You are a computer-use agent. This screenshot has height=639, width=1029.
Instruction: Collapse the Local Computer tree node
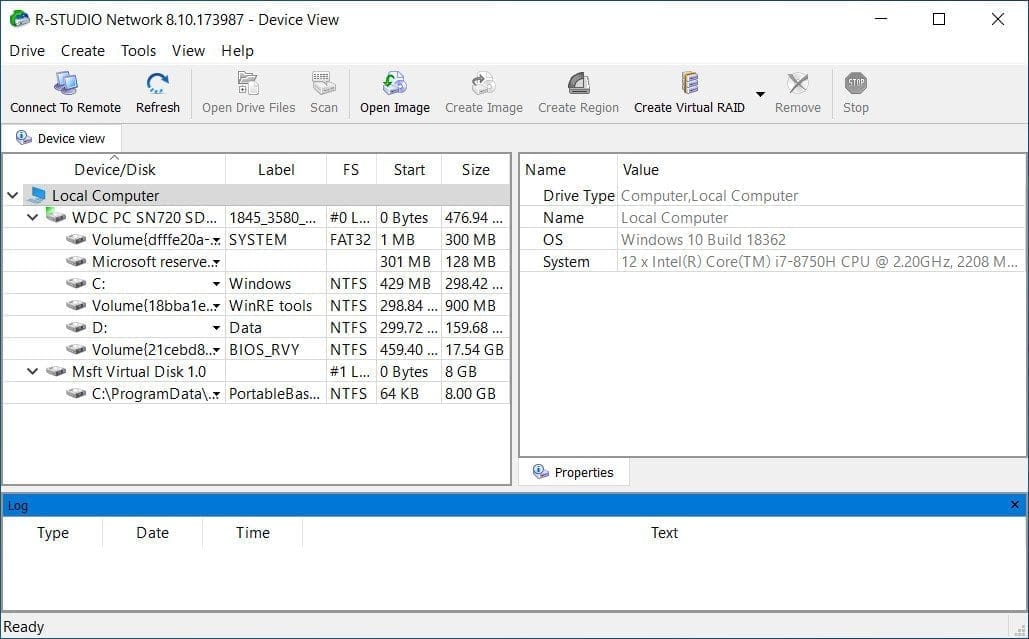(12, 196)
